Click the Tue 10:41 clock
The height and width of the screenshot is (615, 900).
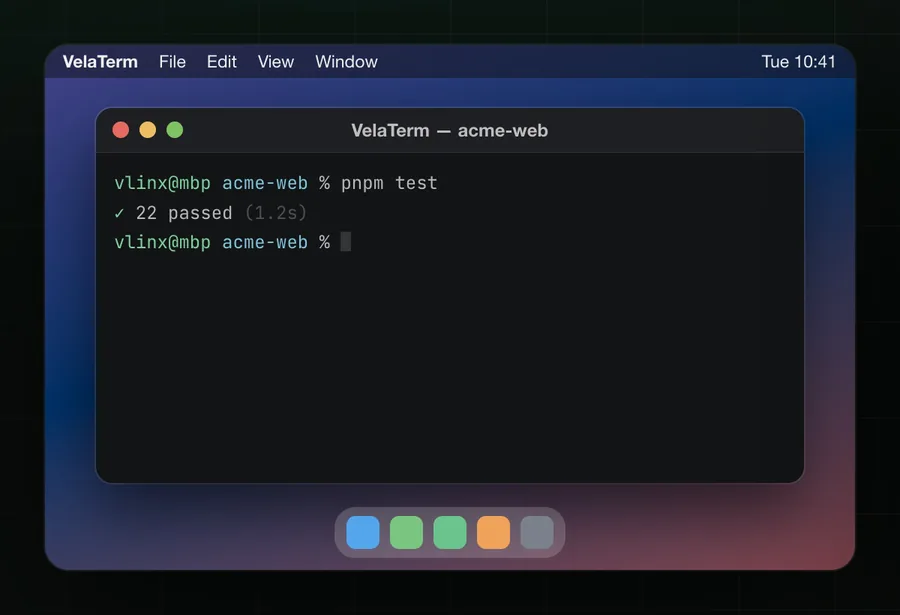(798, 61)
